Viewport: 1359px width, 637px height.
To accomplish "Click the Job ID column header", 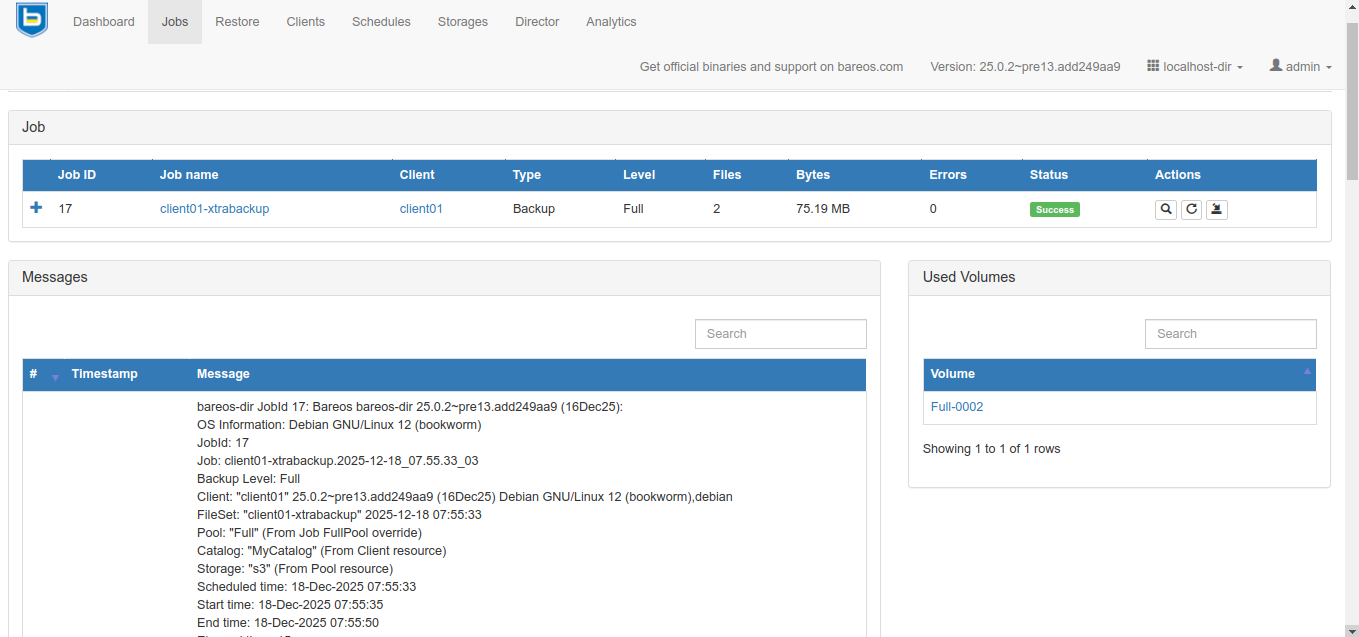I will 77,175.
